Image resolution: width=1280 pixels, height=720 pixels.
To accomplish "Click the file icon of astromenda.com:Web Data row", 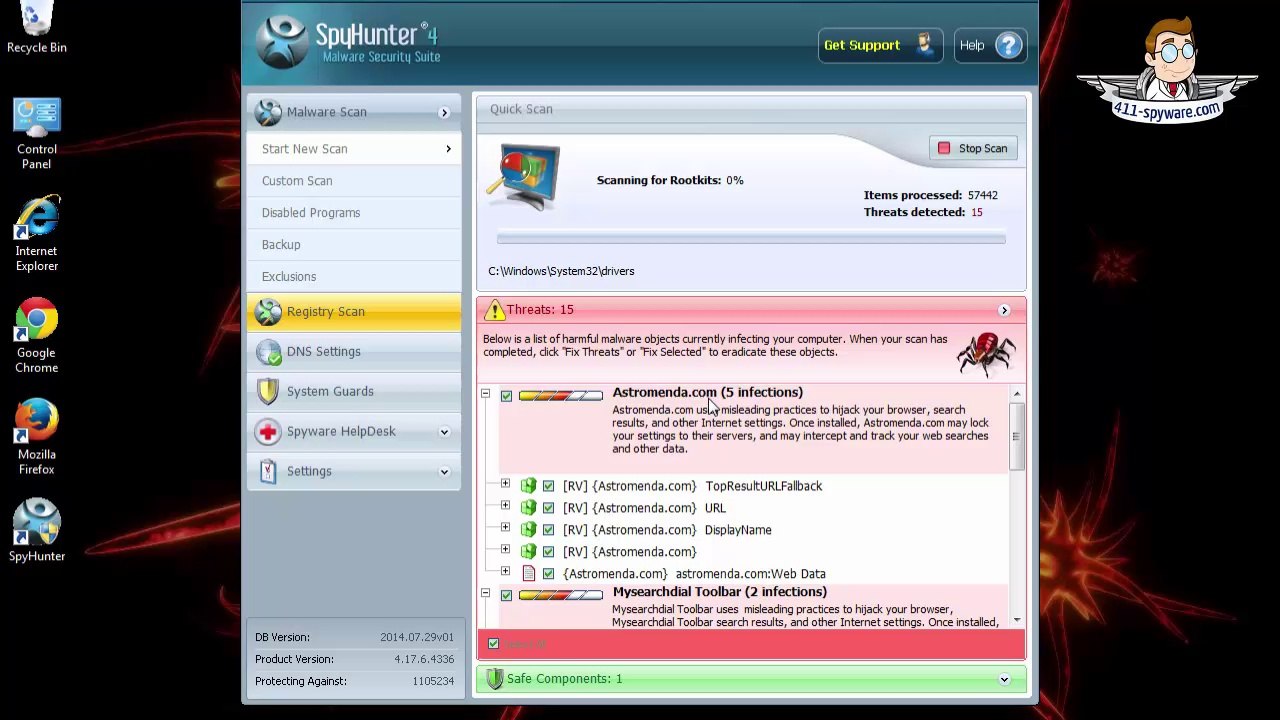I will pos(528,574).
